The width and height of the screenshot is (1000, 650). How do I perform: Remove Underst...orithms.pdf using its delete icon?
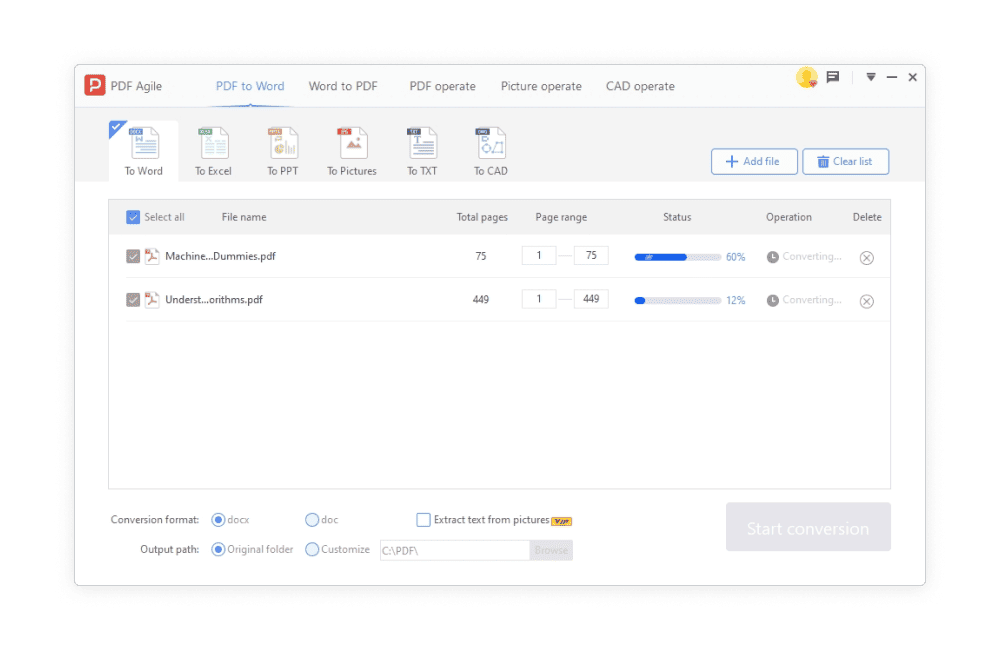tap(867, 301)
